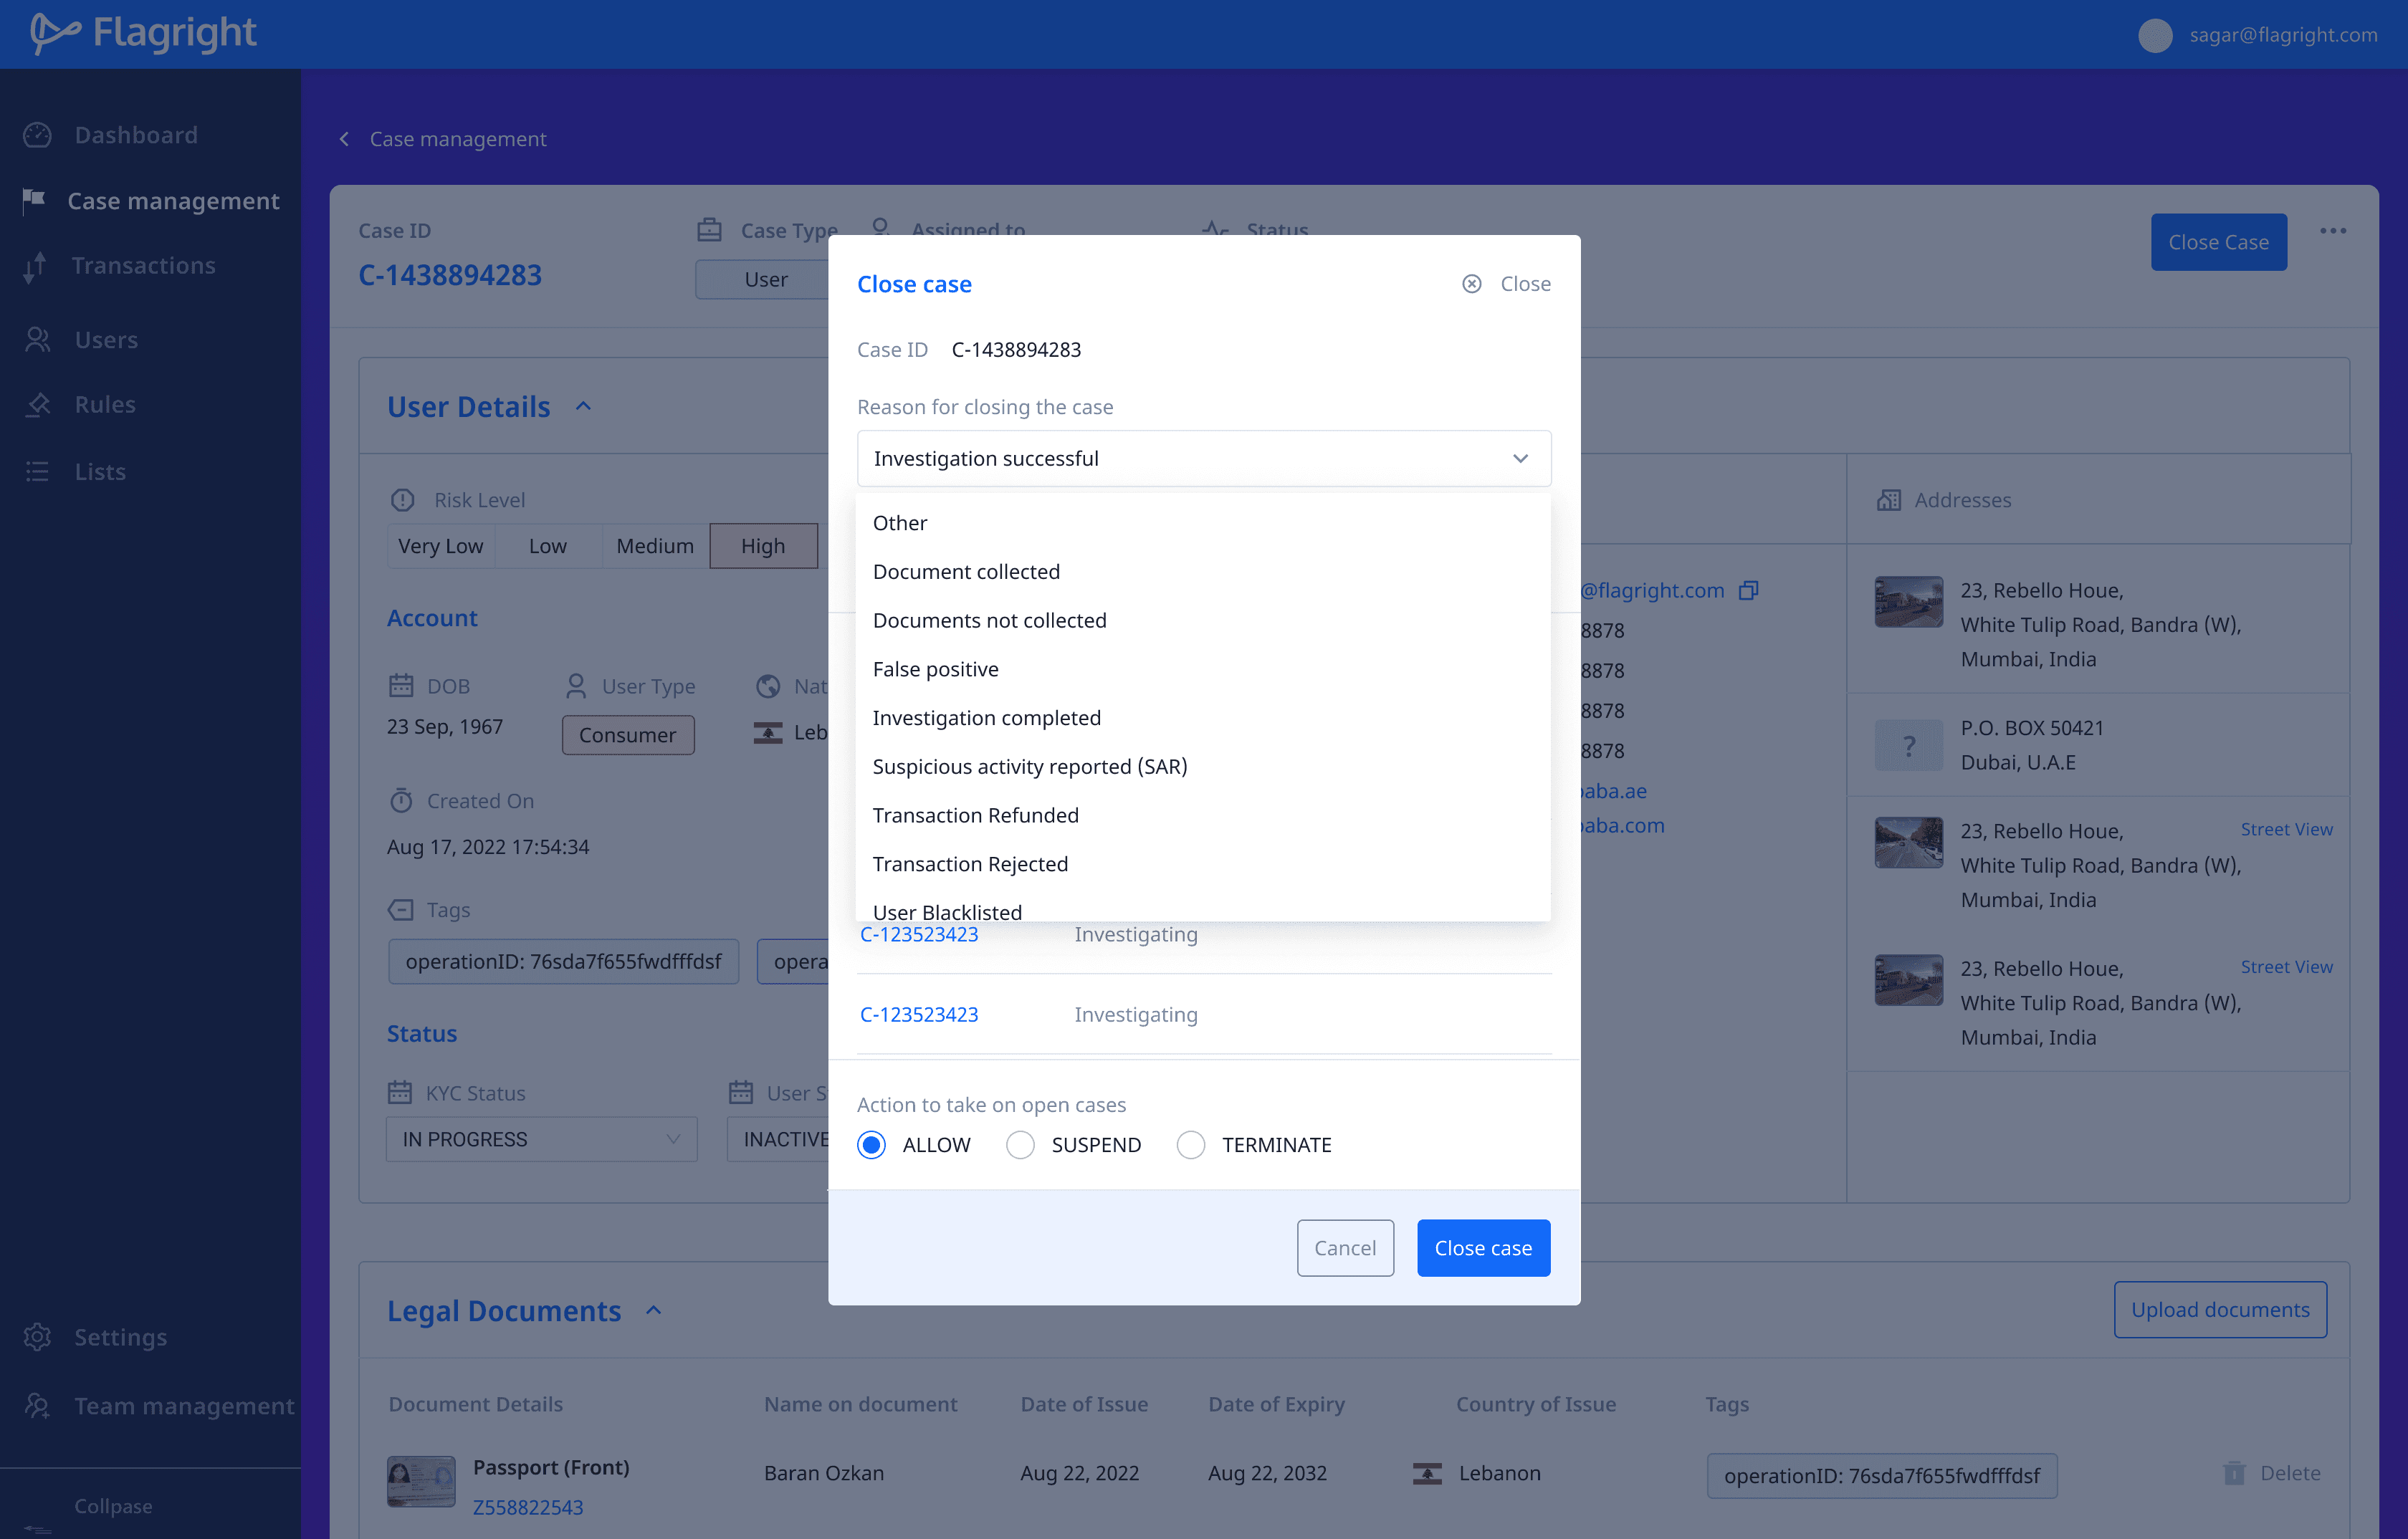Collapse the Legal Documents section
2408x1539 pixels.
[x=654, y=1310]
